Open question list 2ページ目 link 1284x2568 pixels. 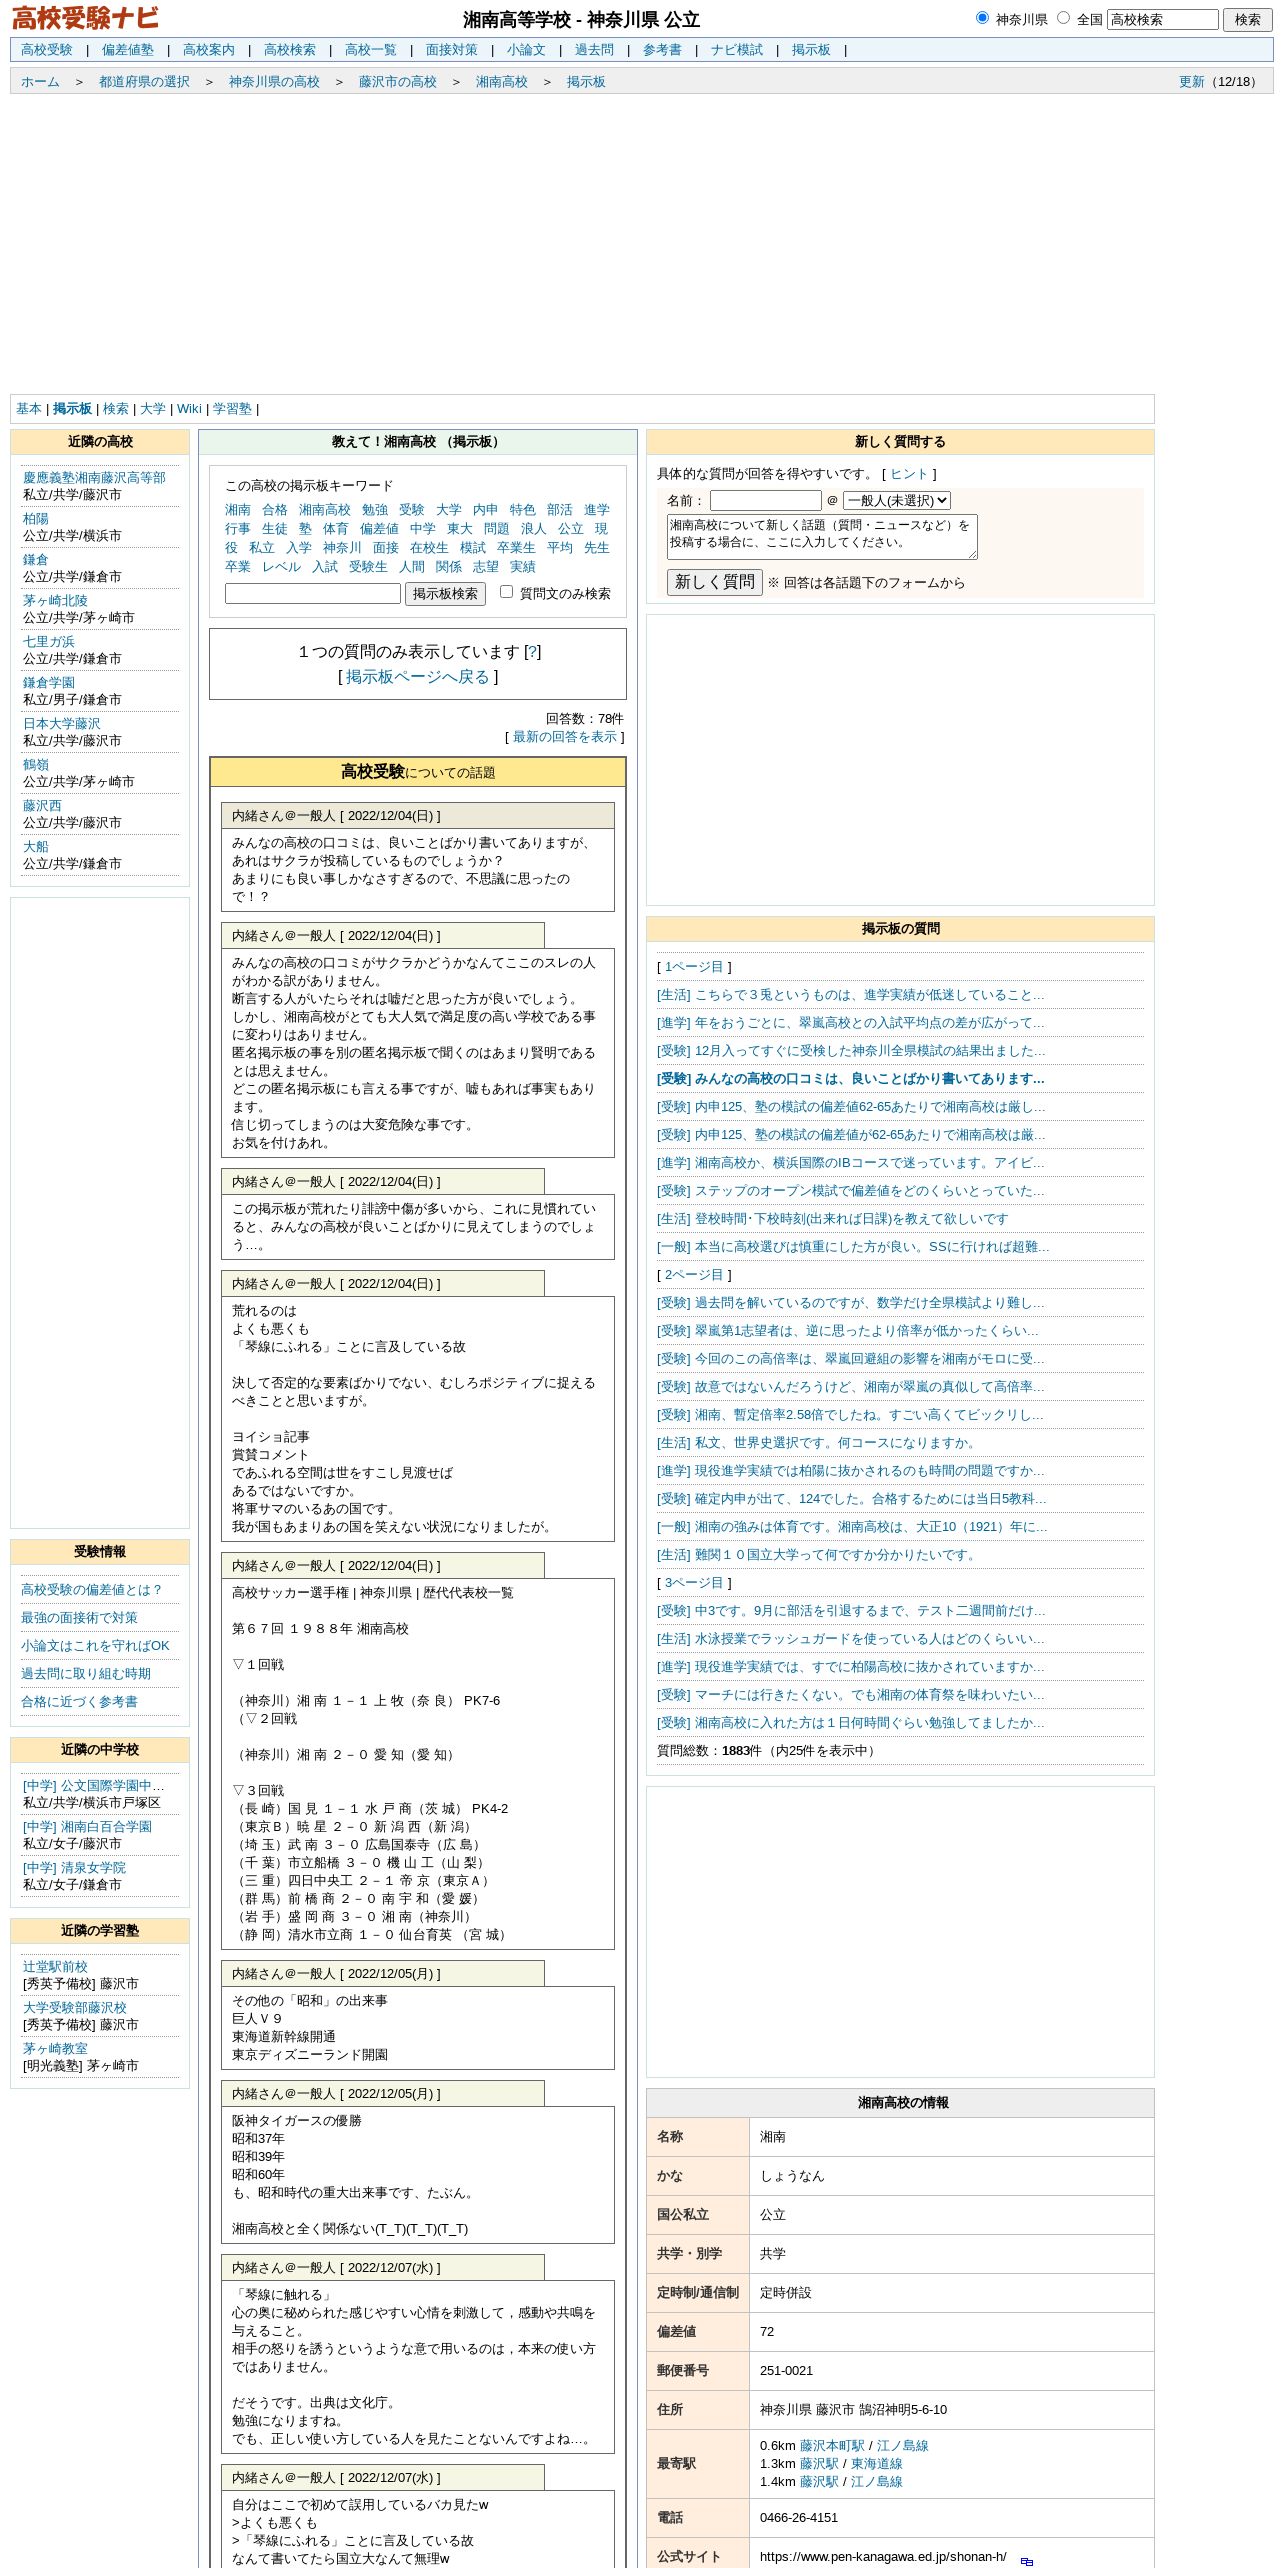click(x=694, y=1275)
